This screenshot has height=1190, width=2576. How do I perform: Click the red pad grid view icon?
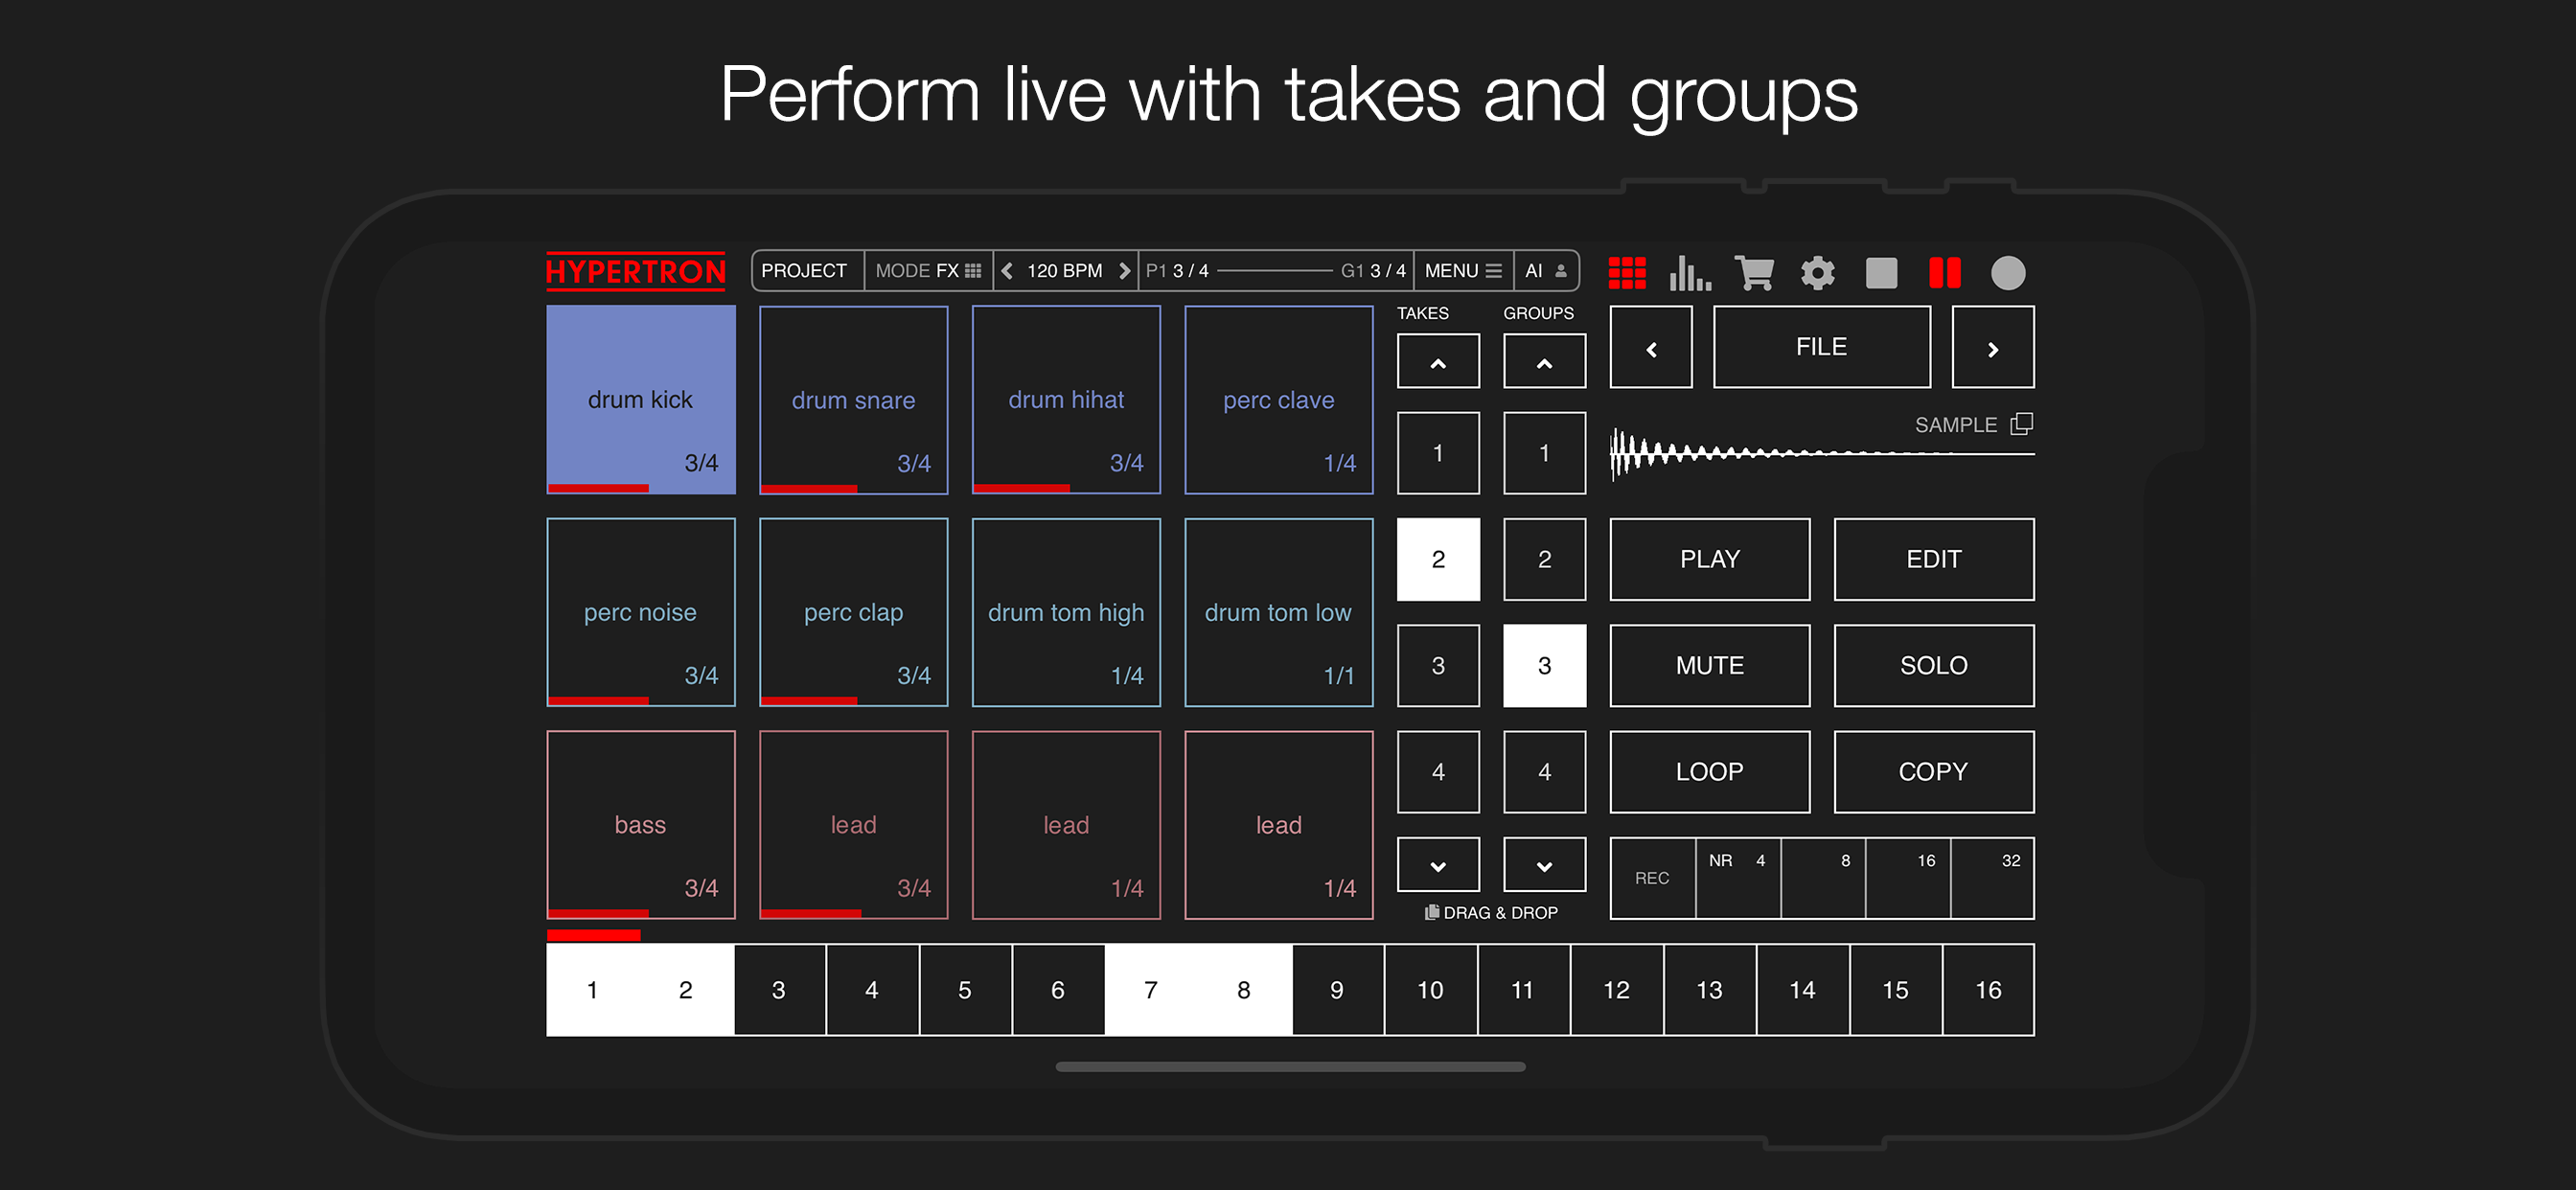tap(1626, 272)
